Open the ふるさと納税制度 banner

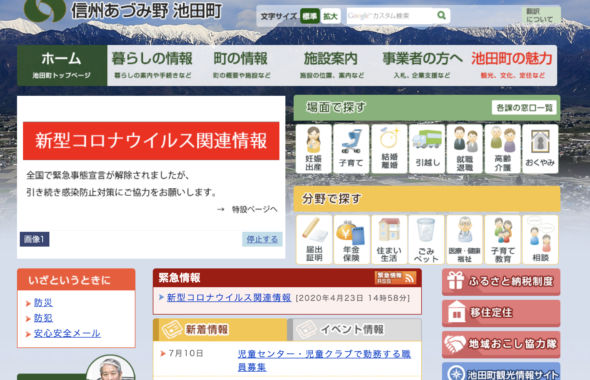tap(501, 281)
